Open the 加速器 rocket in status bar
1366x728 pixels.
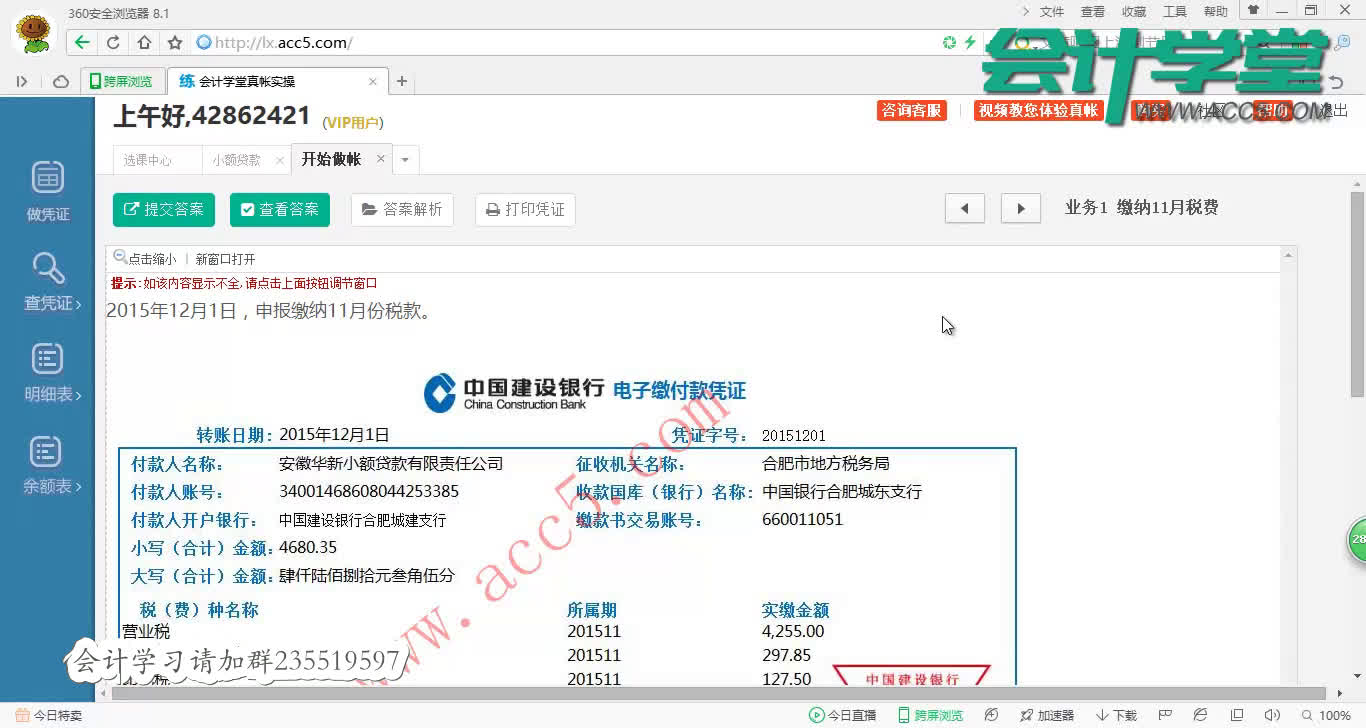(x=1046, y=715)
